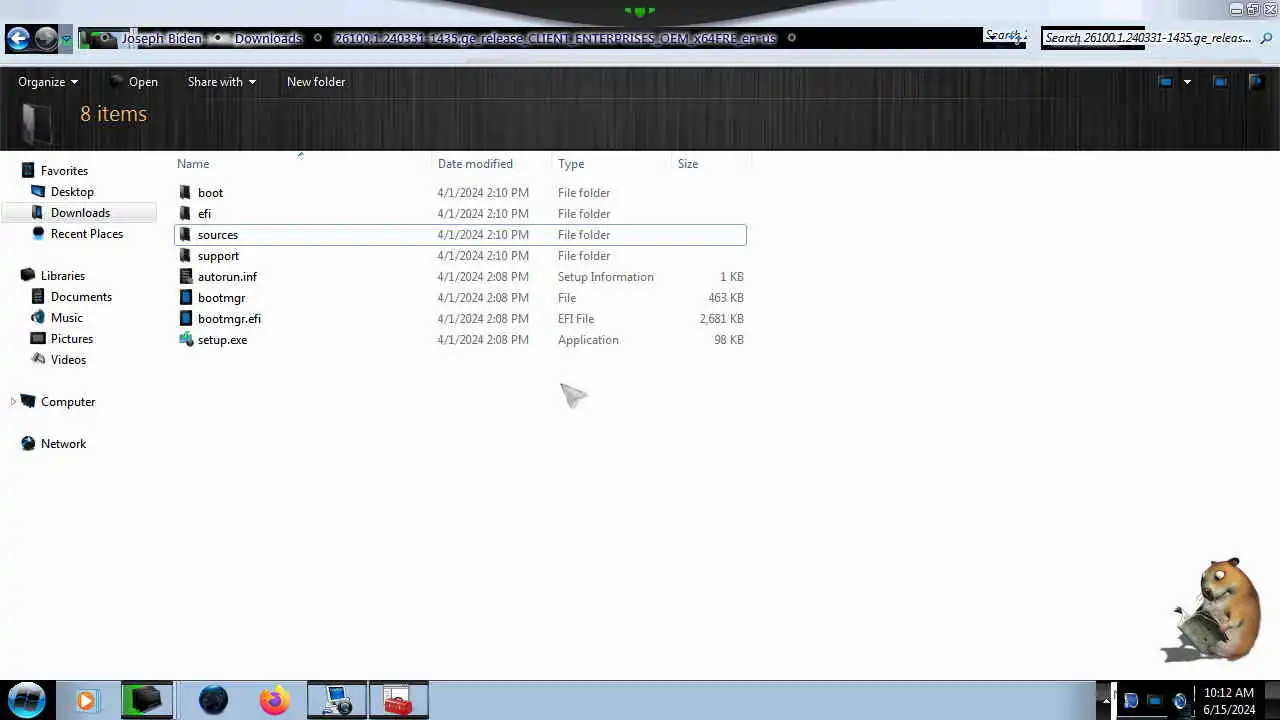
Task: Click the Explorer folder taskbar icon
Action: coord(147,701)
